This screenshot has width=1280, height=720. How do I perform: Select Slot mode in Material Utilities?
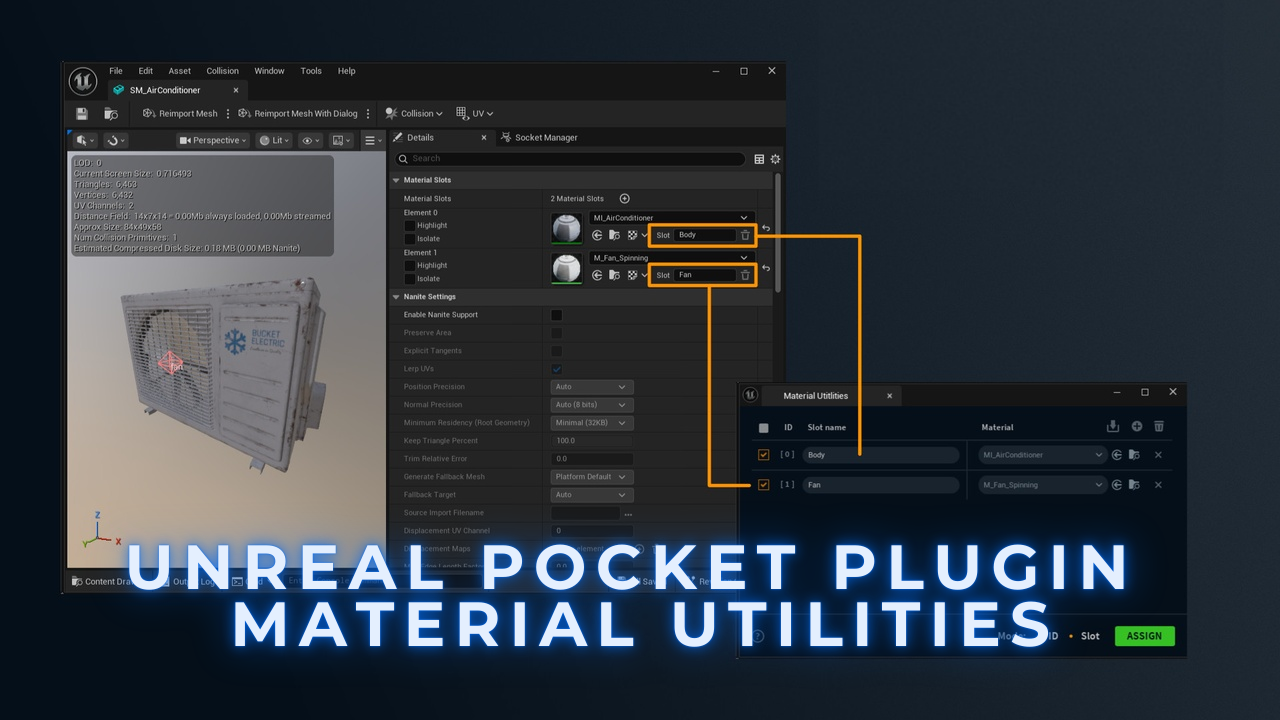coord(1090,636)
